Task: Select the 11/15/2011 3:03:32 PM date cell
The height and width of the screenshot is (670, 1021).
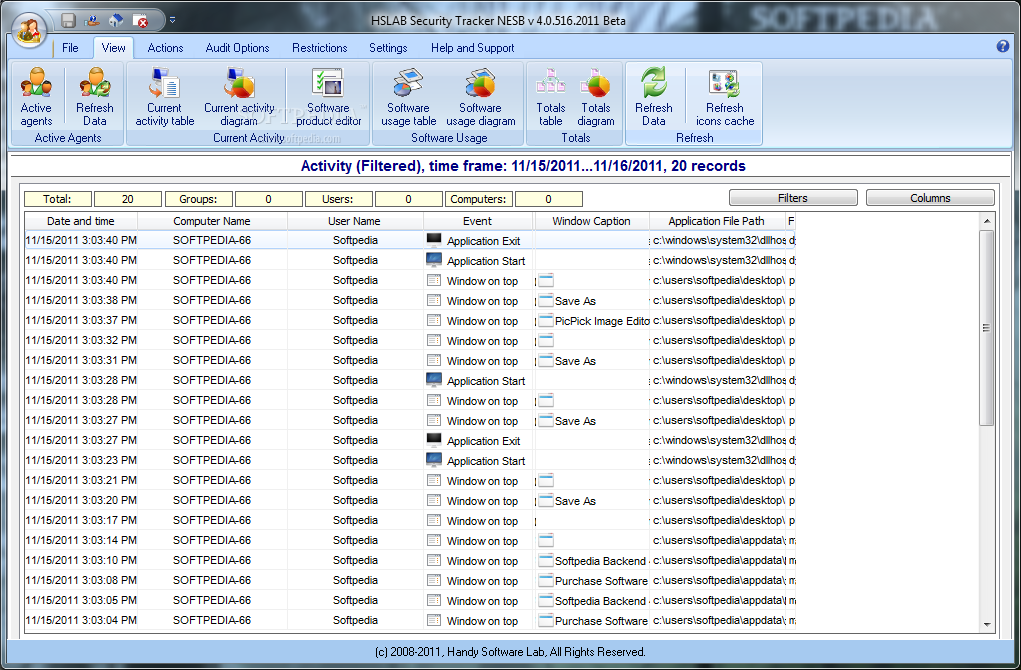Action: click(x=81, y=340)
